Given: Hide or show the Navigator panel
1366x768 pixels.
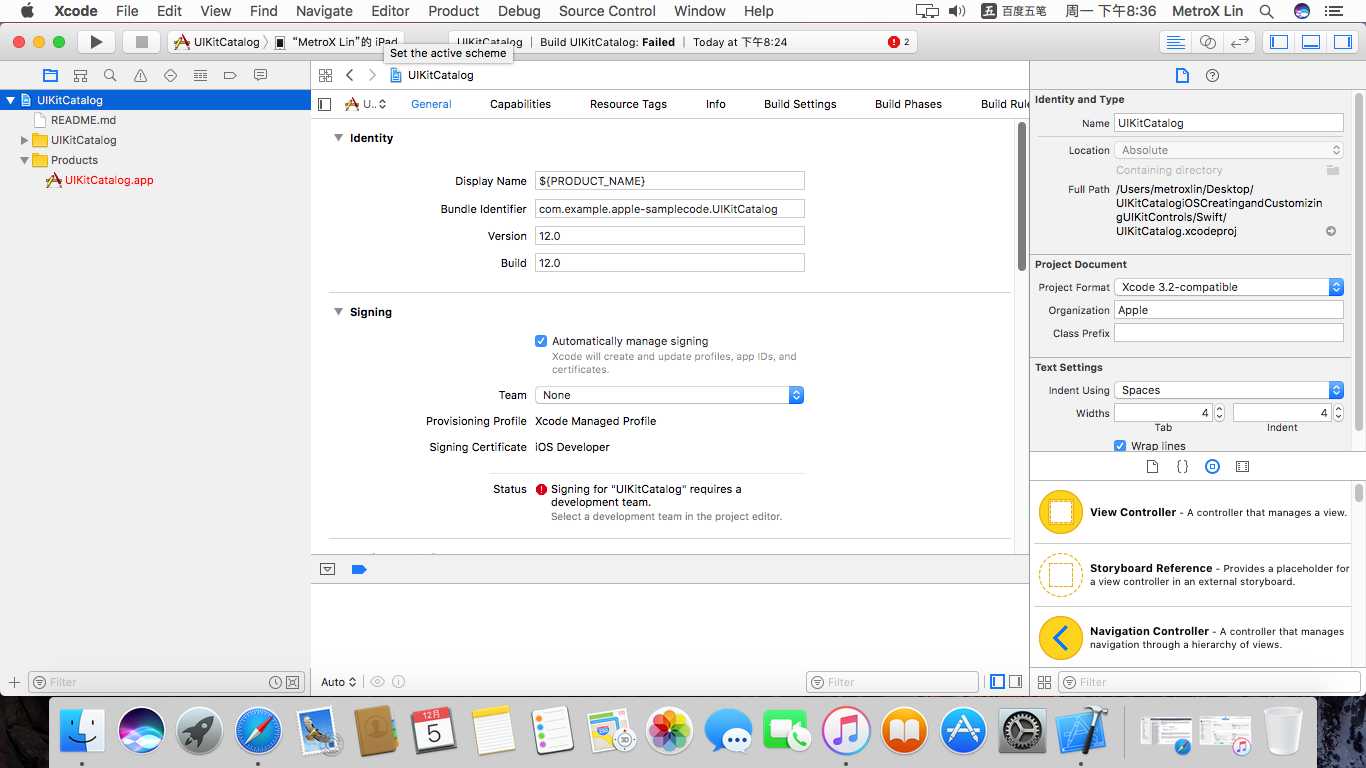Looking at the screenshot, I should click(1279, 42).
